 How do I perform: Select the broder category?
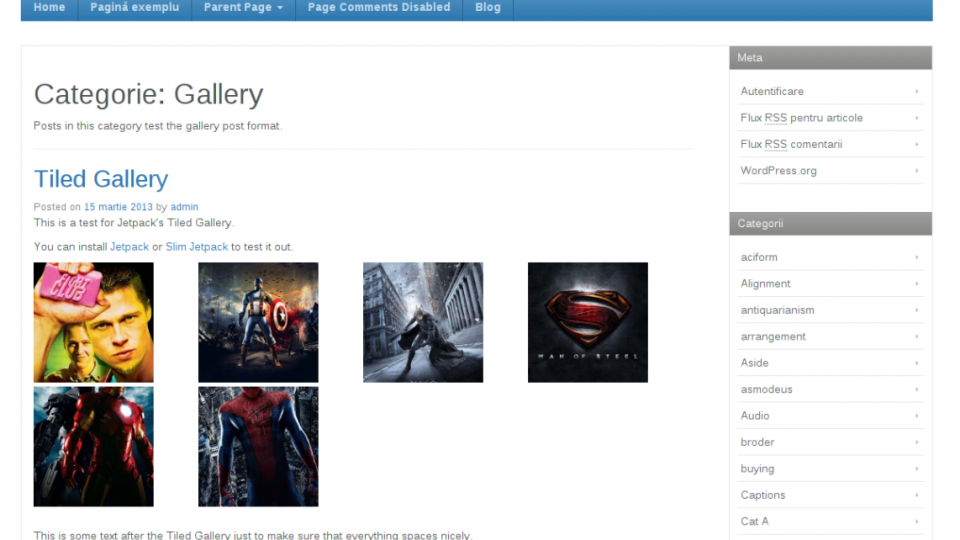click(x=757, y=441)
